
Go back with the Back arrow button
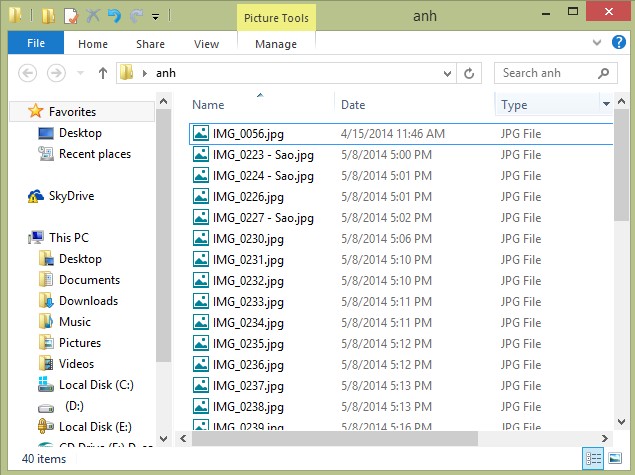point(28,73)
